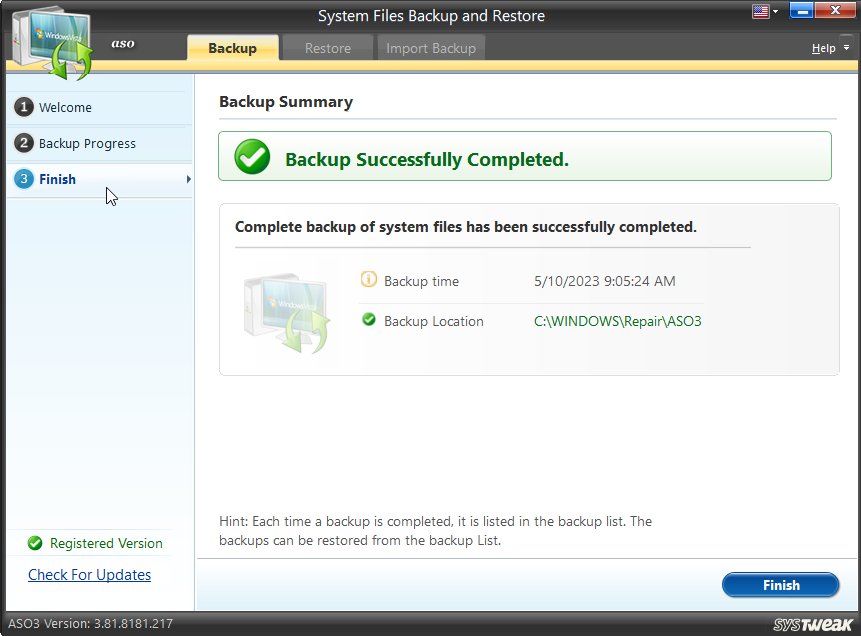
Task: Switch to the Restore tab
Action: tap(327, 47)
